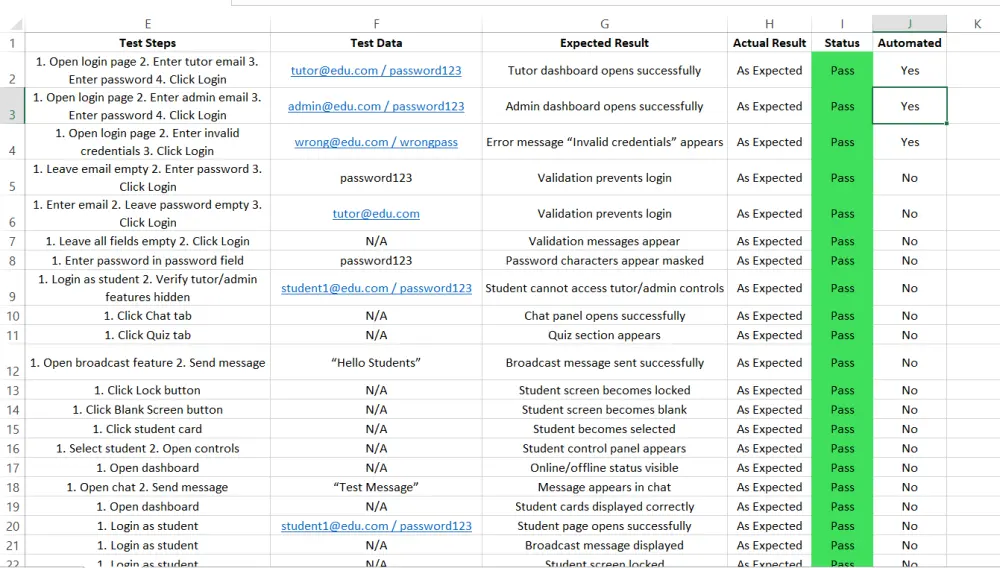
Task: Select column H header
Action: tap(769, 24)
